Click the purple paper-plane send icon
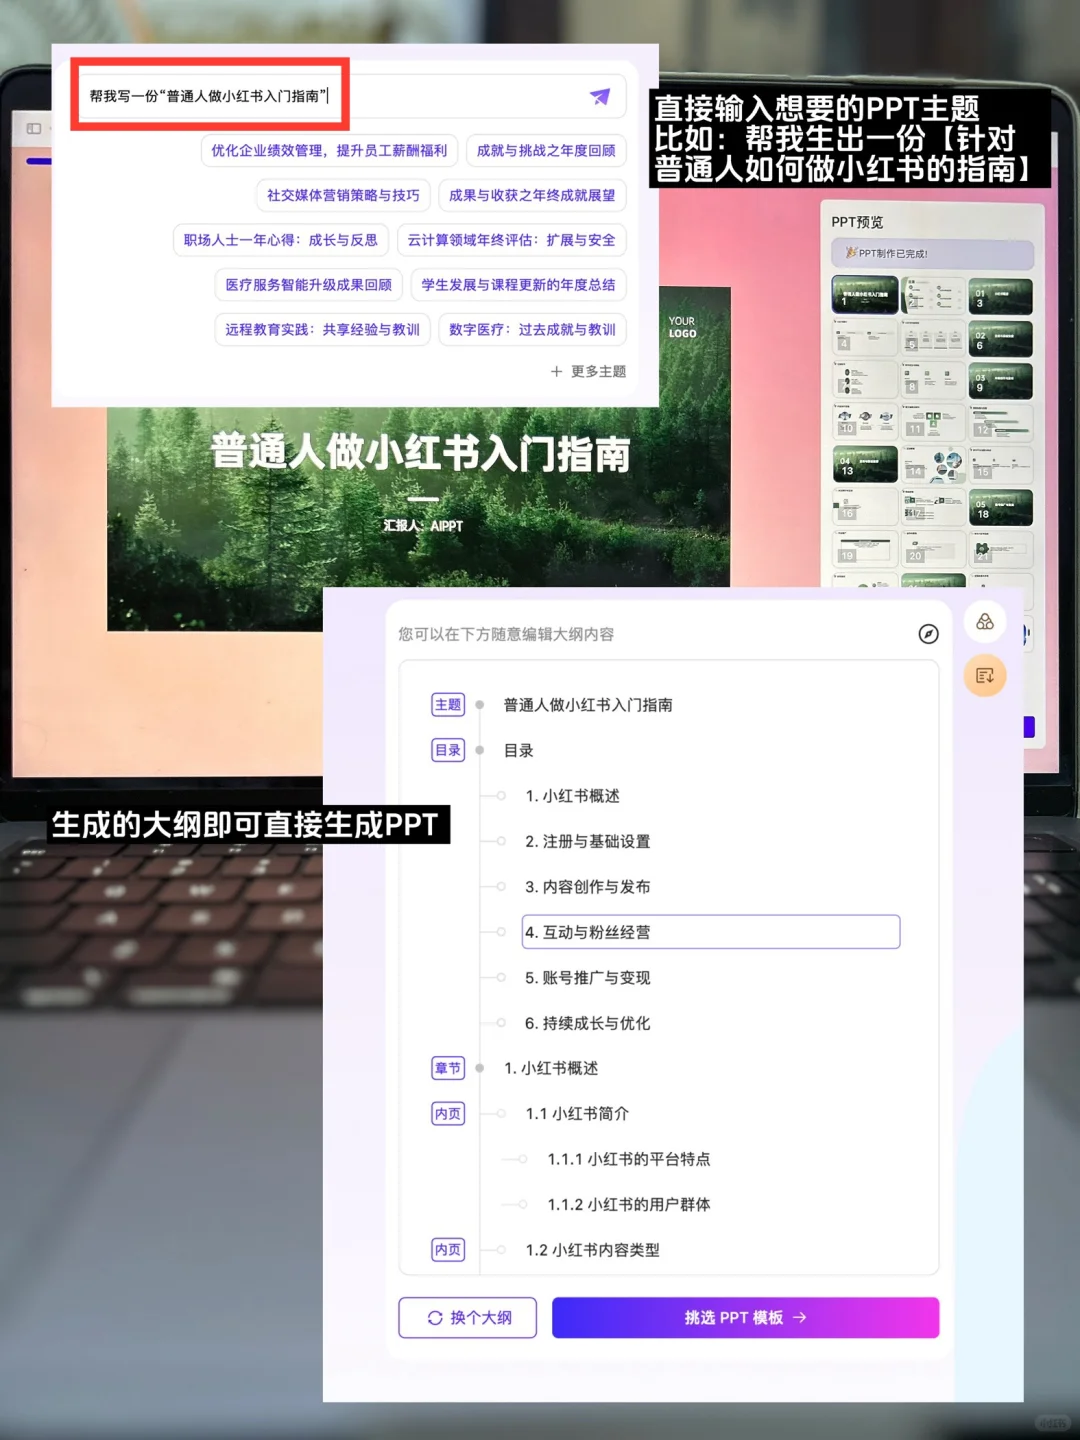Viewport: 1080px width, 1440px height. (x=600, y=96)
